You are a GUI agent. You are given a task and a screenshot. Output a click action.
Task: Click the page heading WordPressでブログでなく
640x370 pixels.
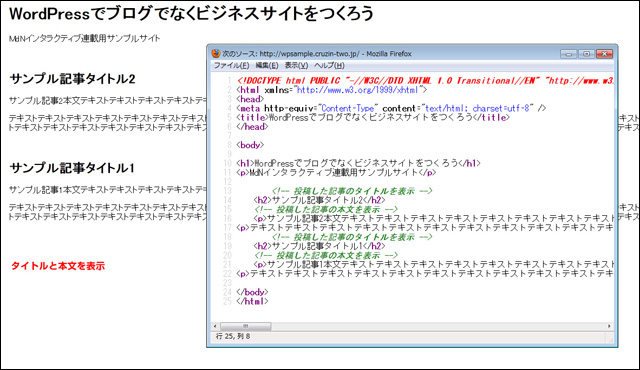(191, 13)
